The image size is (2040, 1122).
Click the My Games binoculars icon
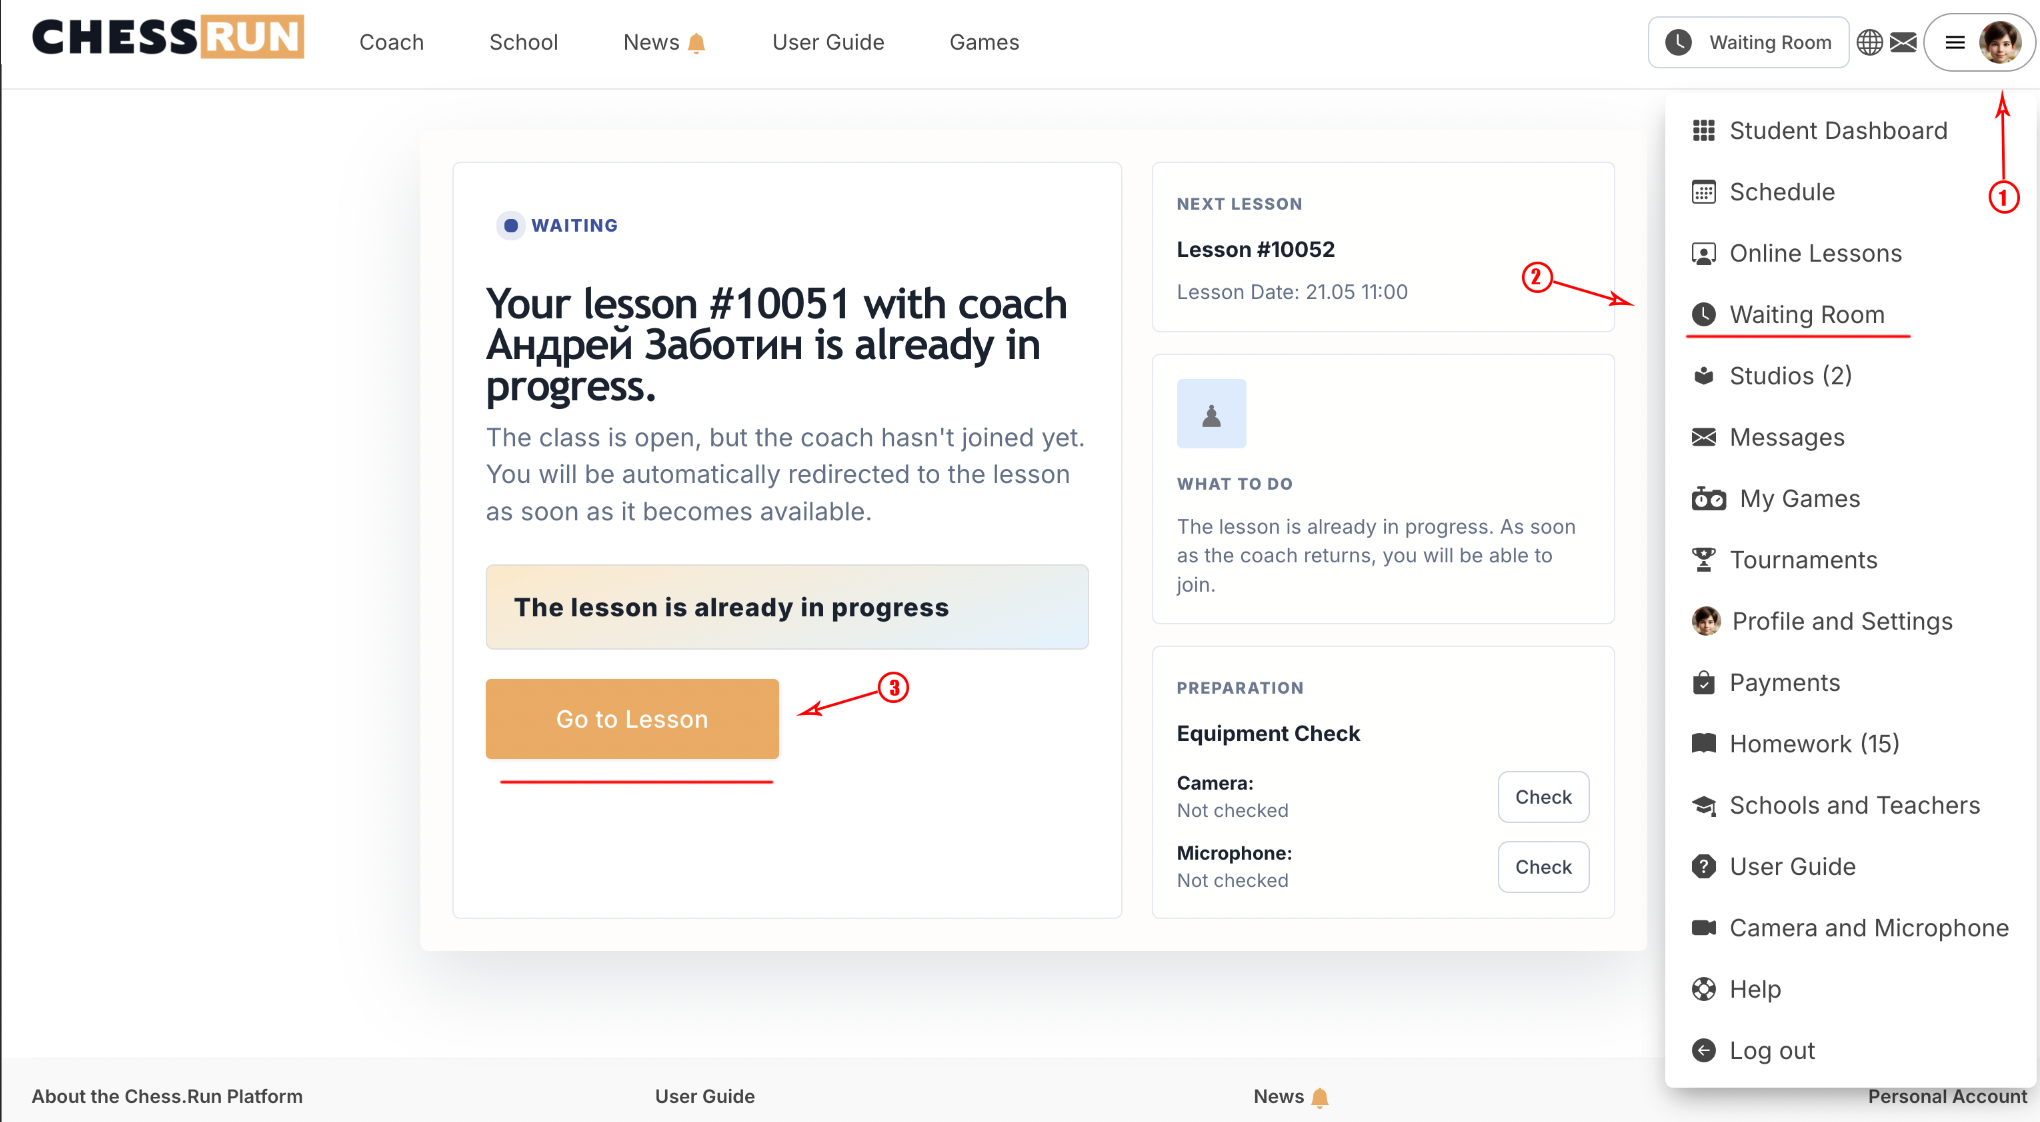pyautogui.click(x=1708, y=498)
